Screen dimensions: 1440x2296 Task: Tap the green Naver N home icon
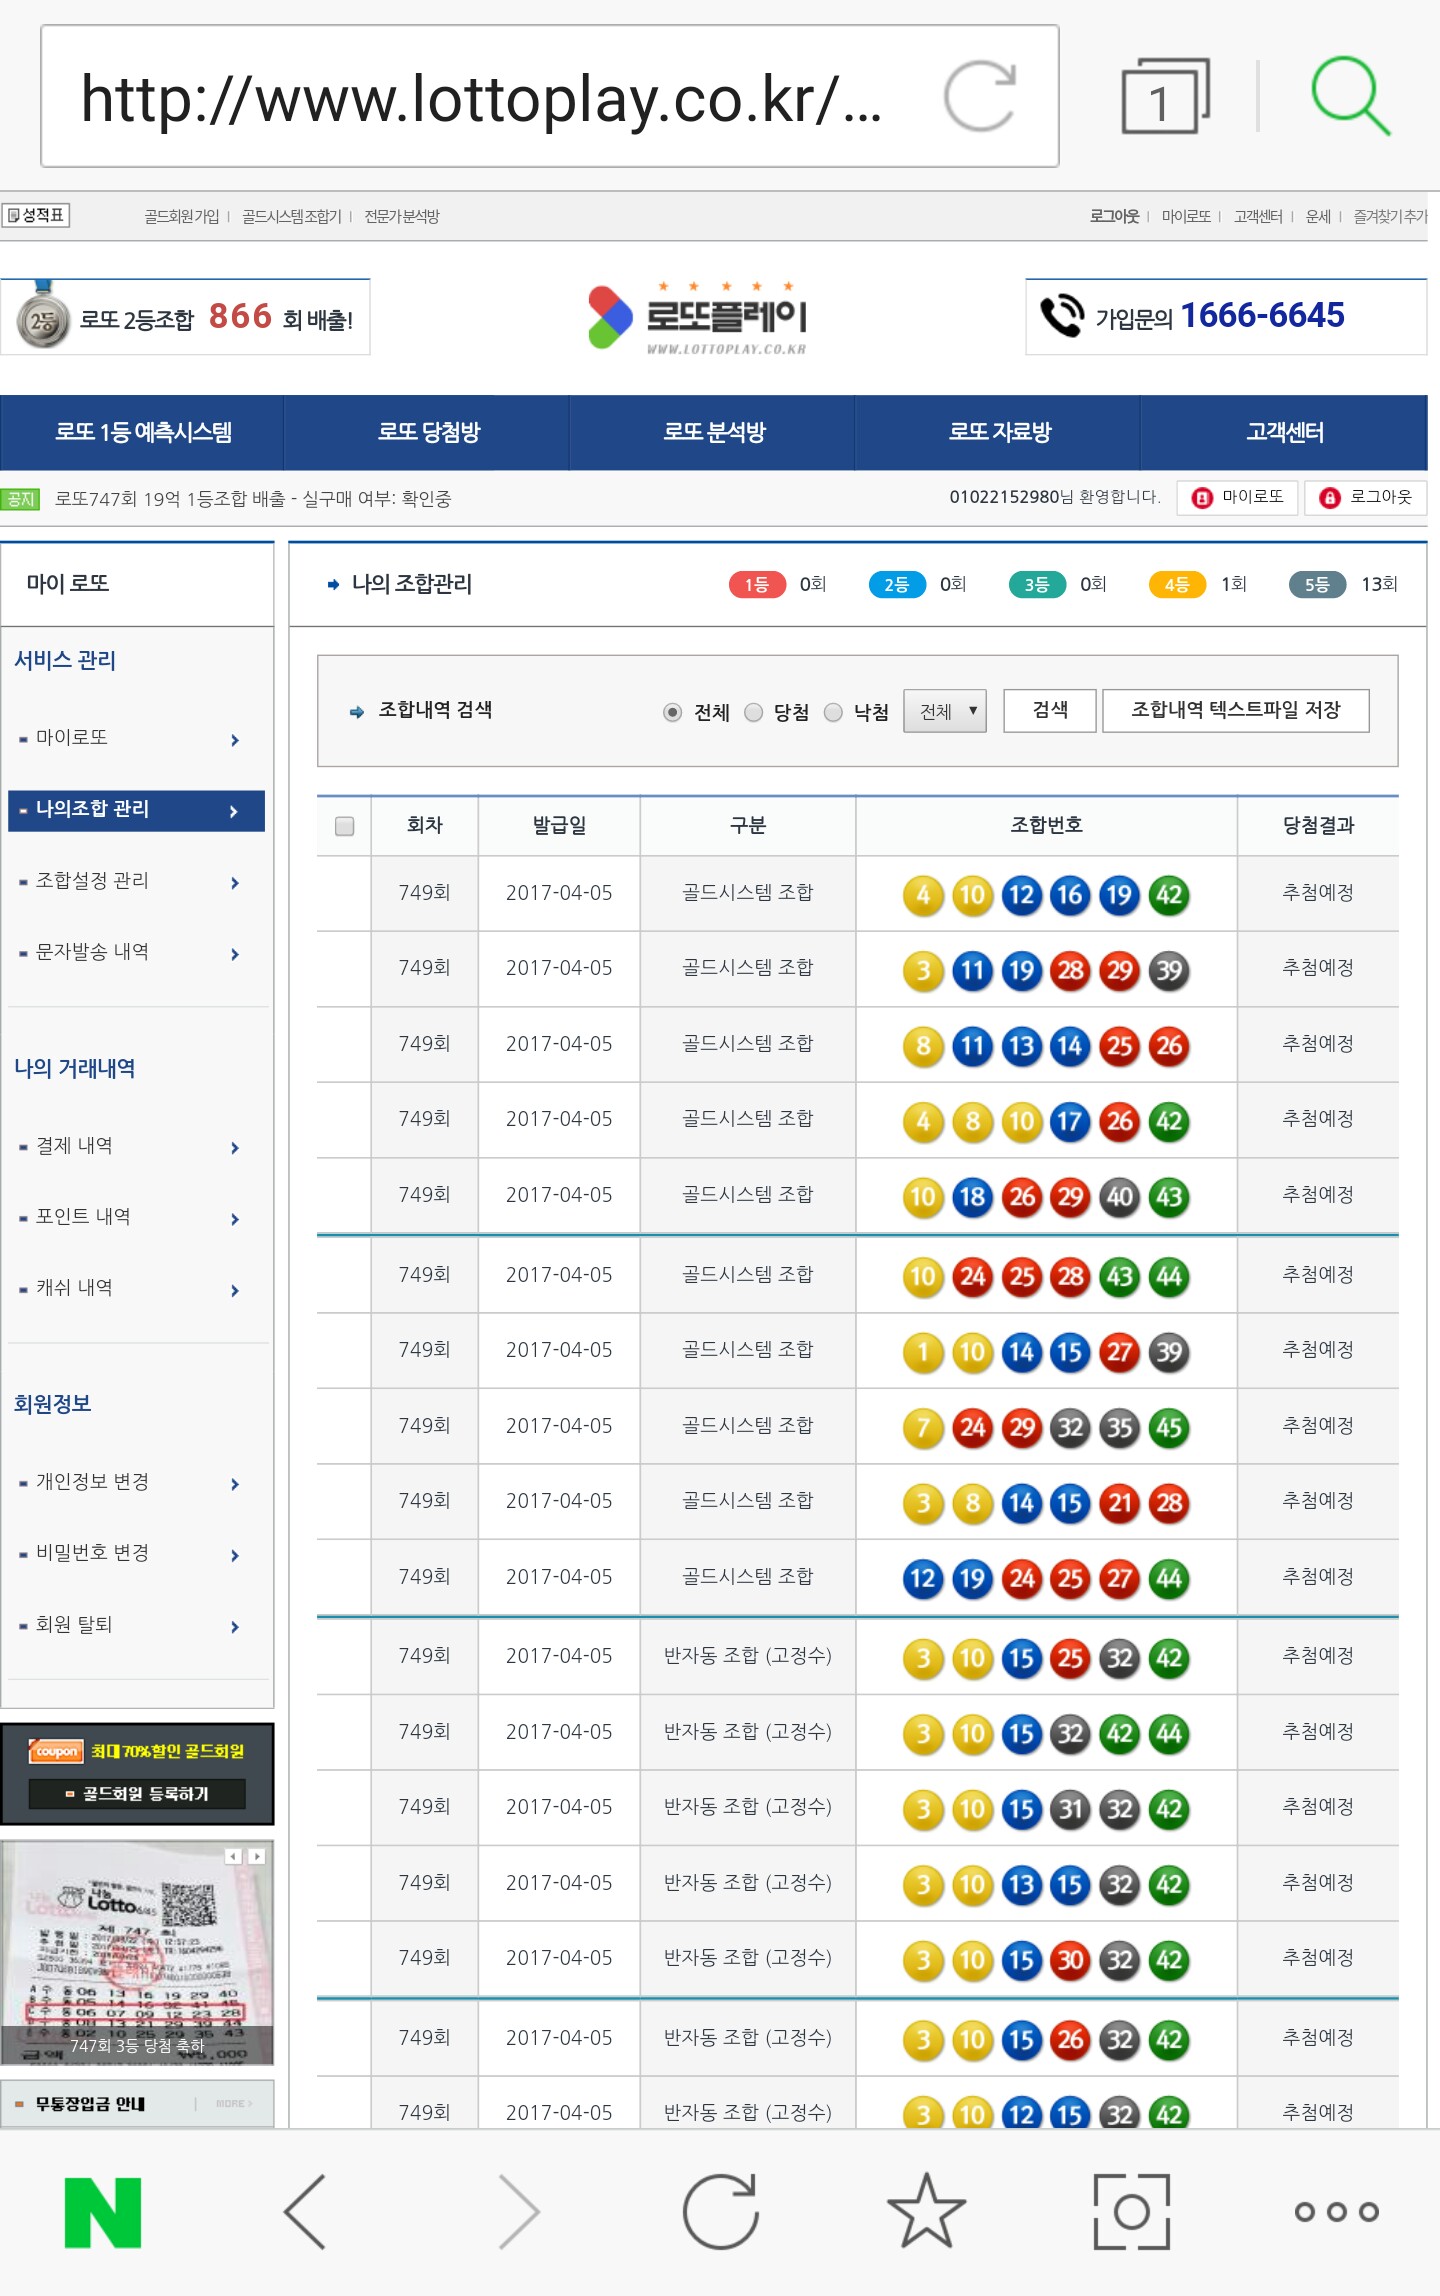click(103, 2212)
